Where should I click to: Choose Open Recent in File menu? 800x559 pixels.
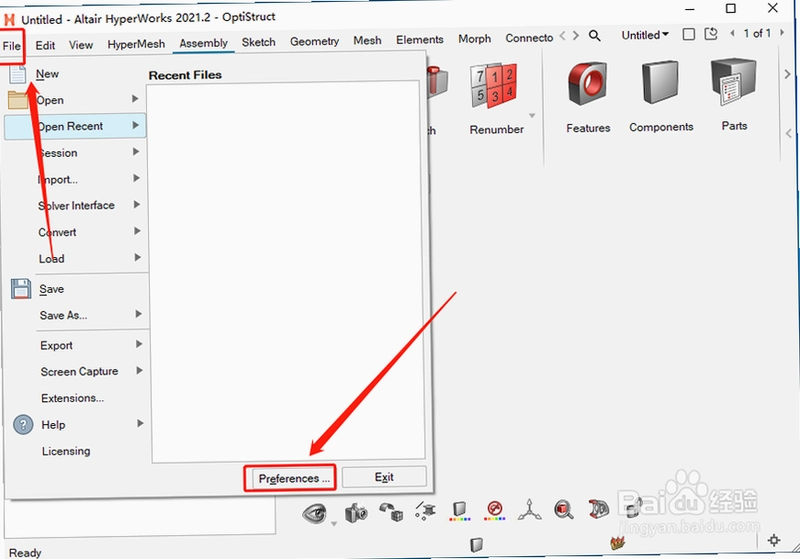pos(75,126)
